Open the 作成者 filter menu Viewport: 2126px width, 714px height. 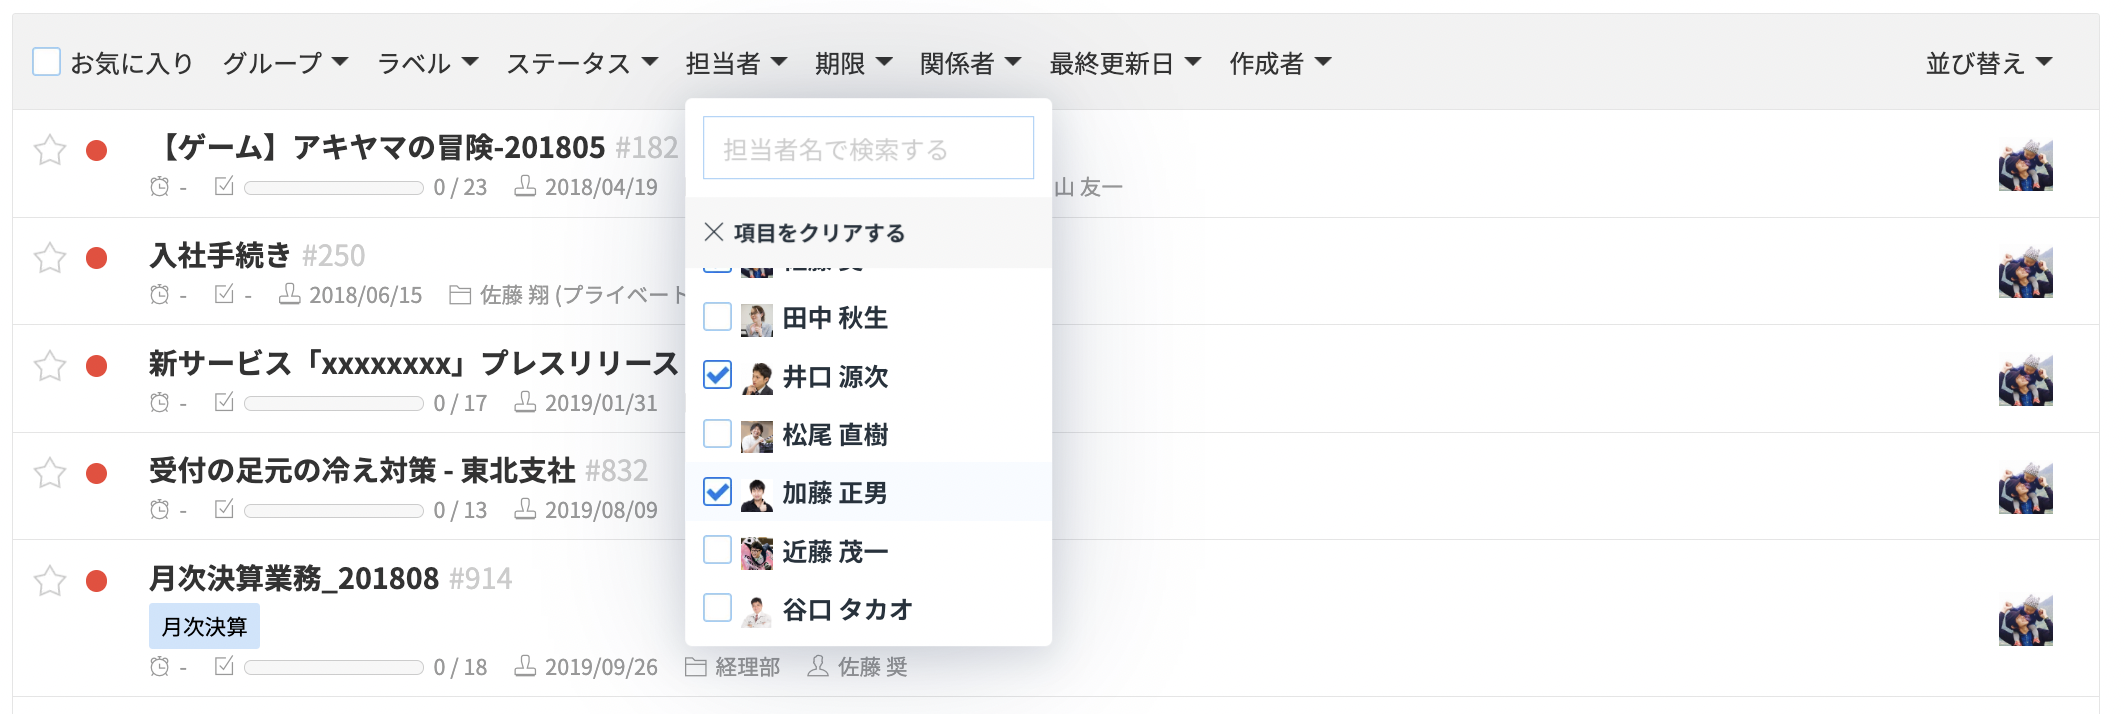(x=1280, y=63)
